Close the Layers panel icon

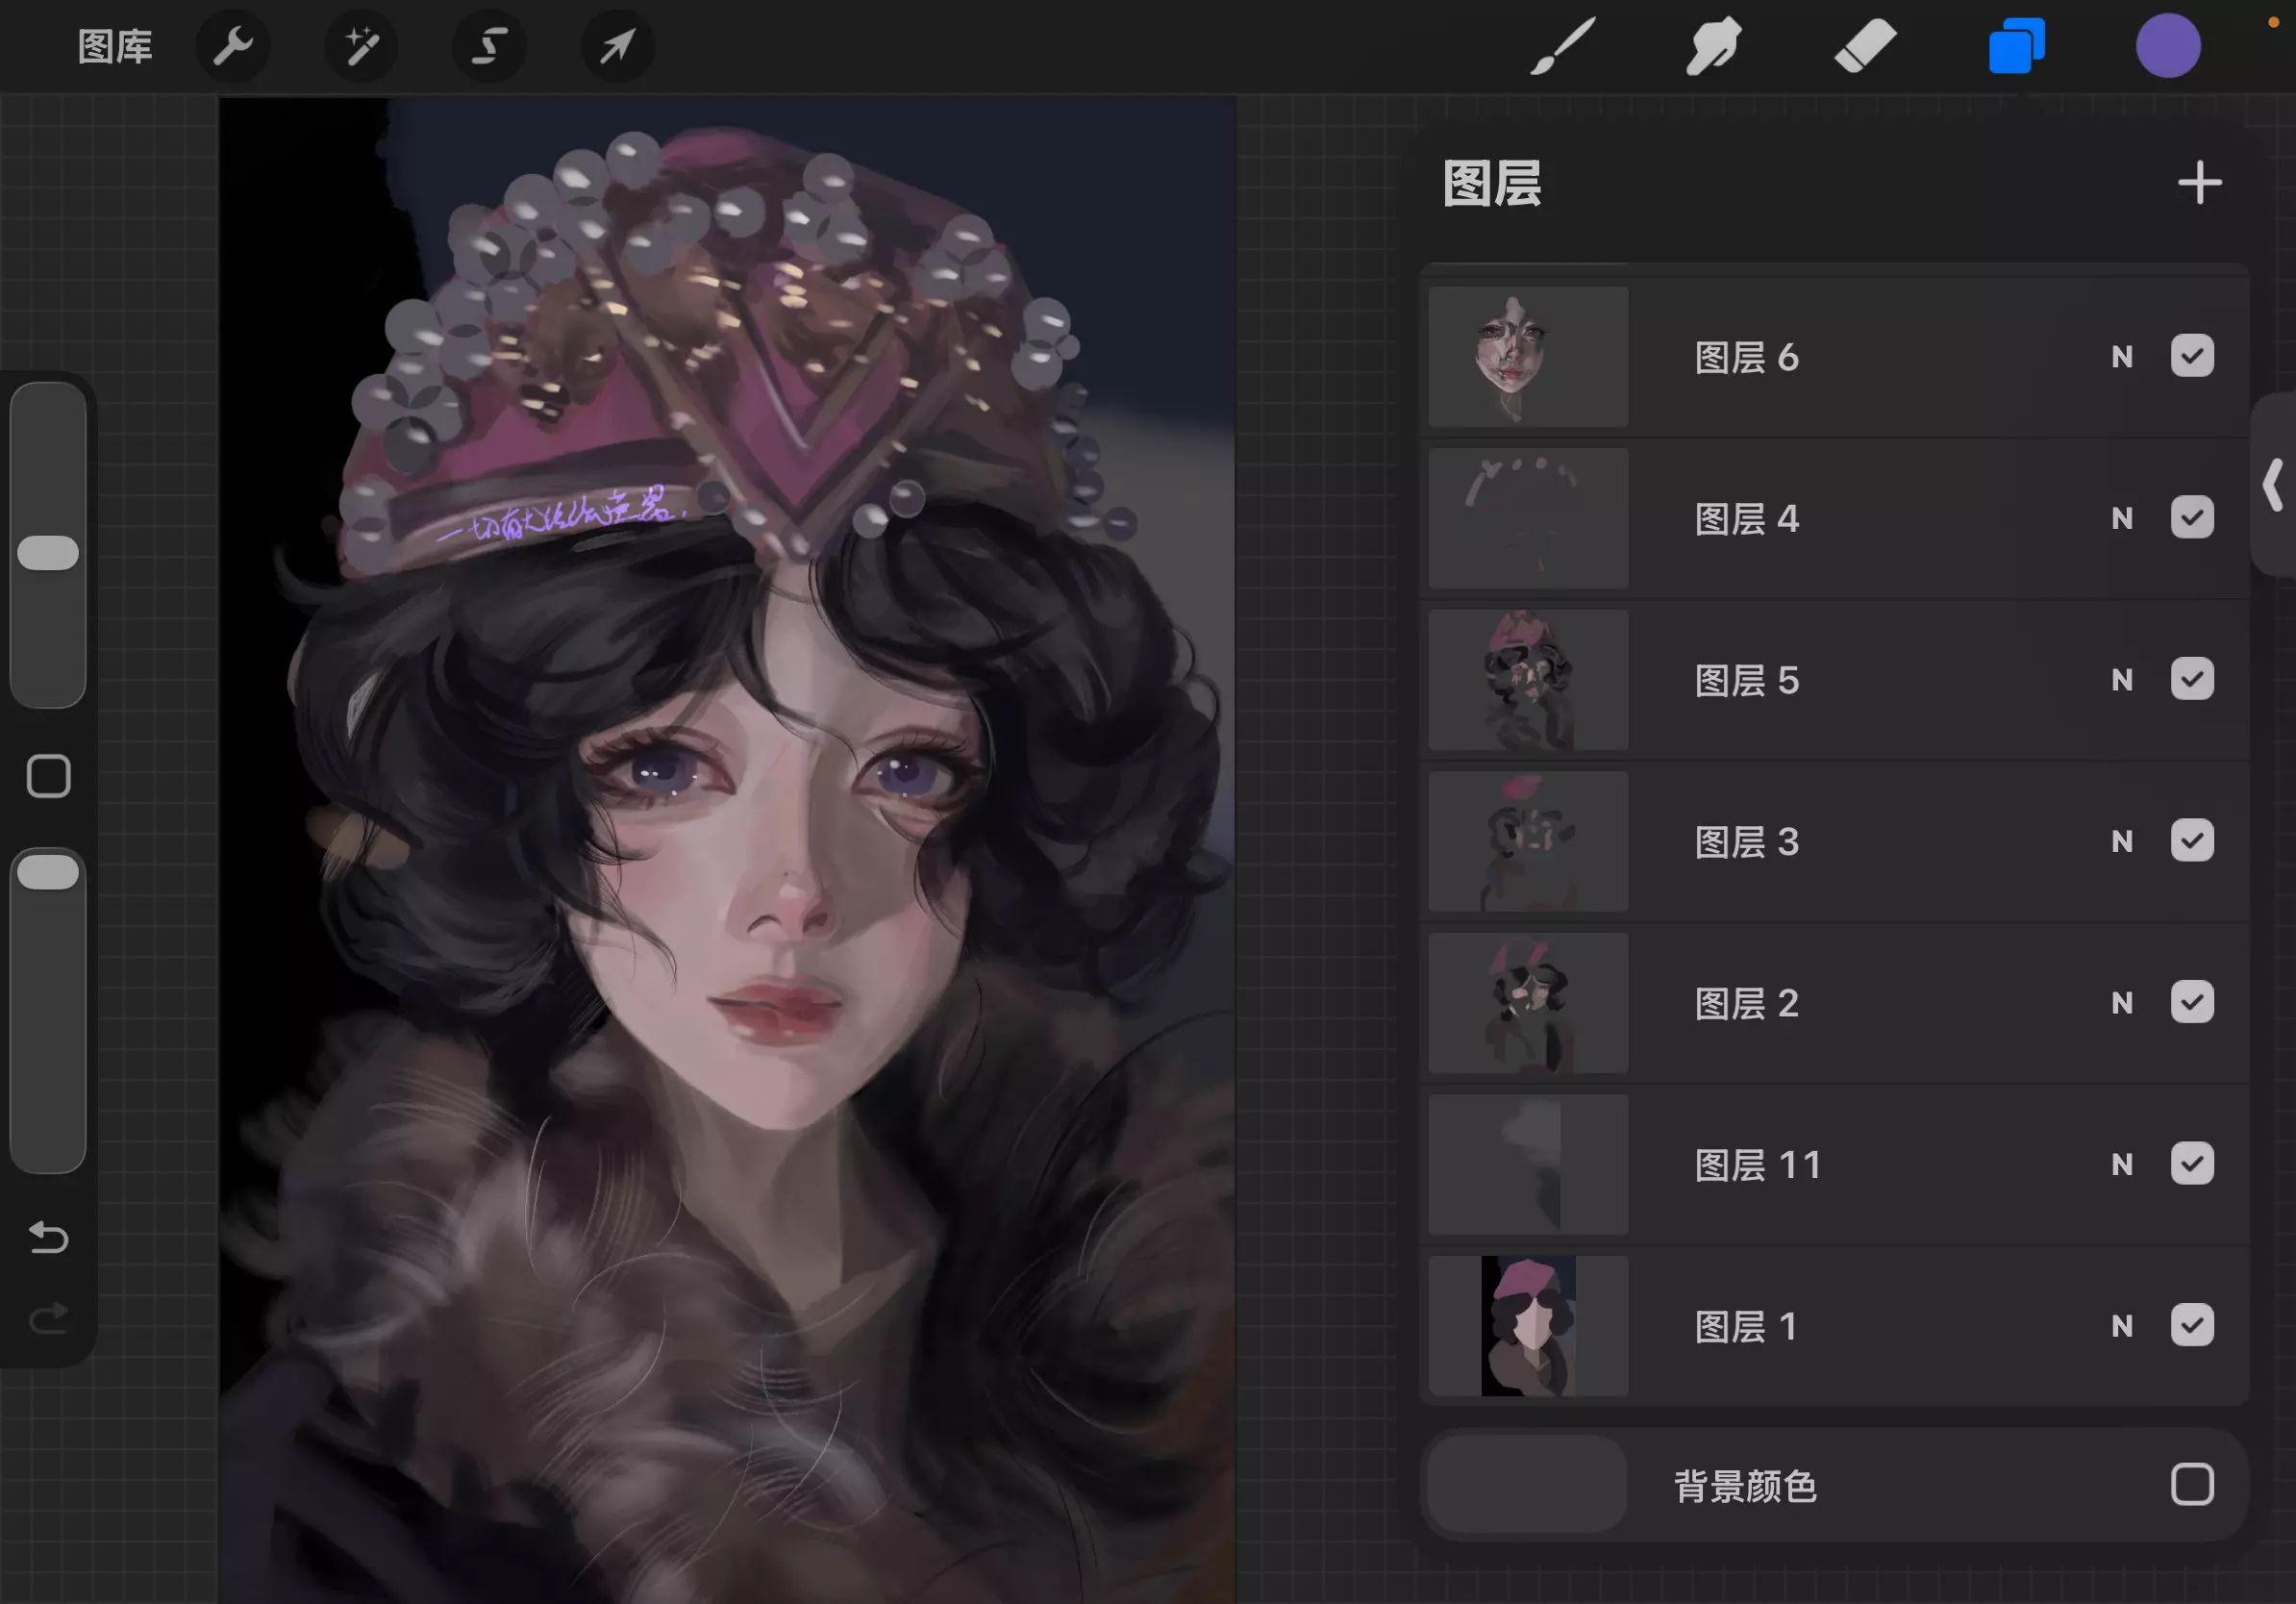(x=2016, y=46)
